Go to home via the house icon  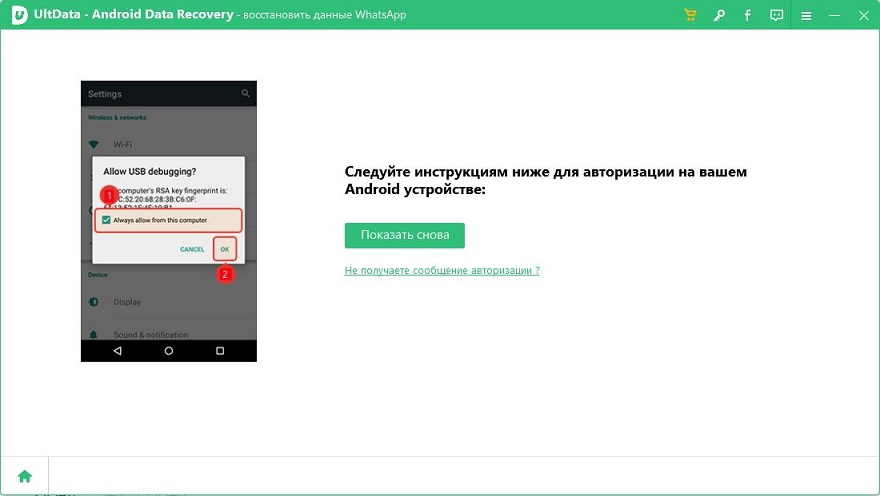(x=25, y=476)
